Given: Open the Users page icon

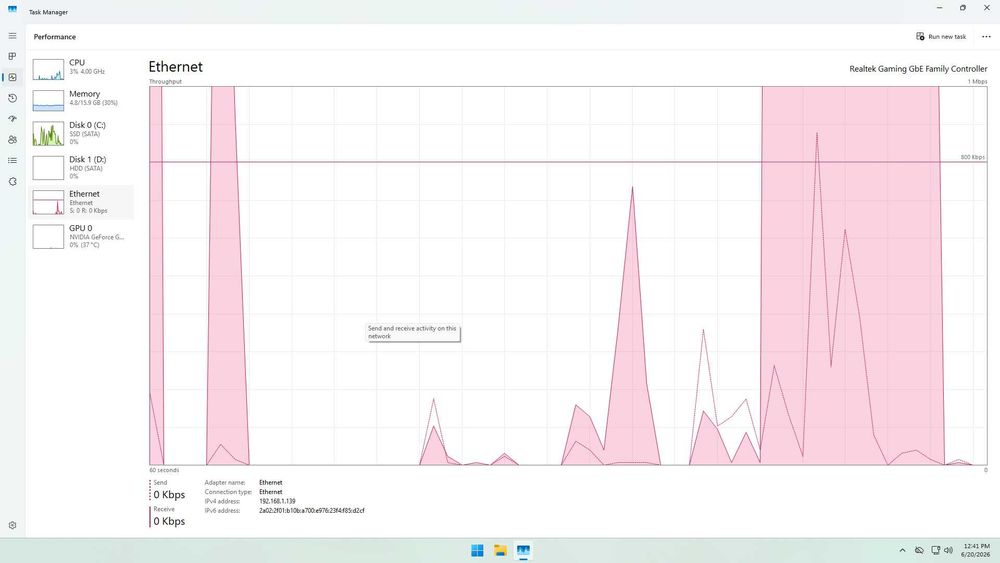Looking at the screenshot, I should tap(12, 140).
